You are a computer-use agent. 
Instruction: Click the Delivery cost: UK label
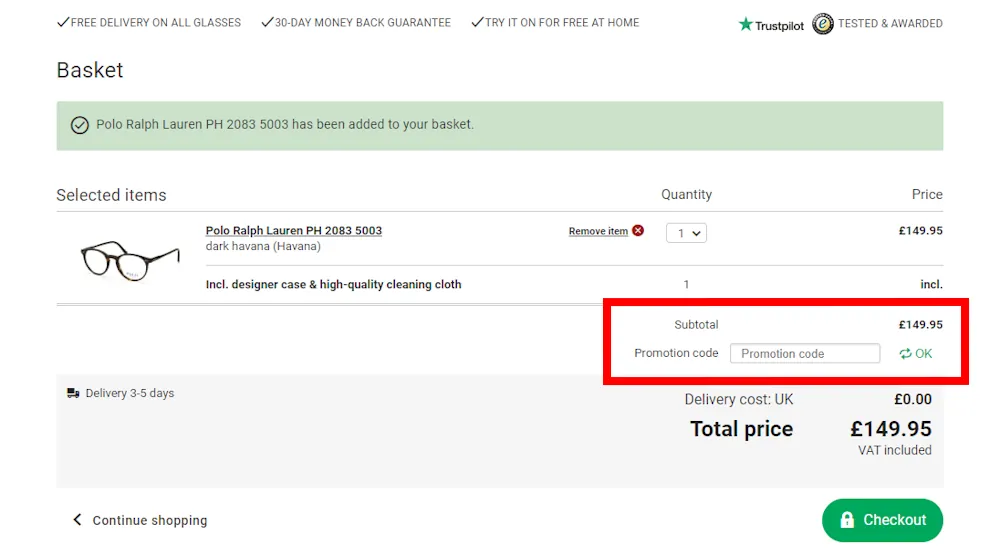coord(739,400)
